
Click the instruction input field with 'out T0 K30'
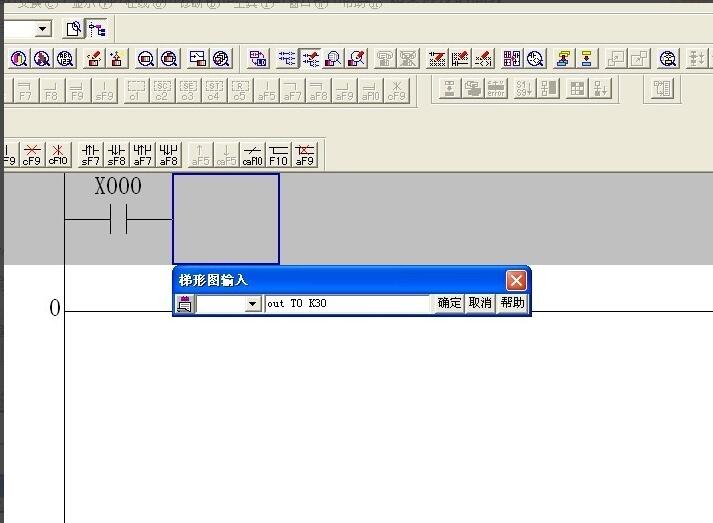point(348,303)
